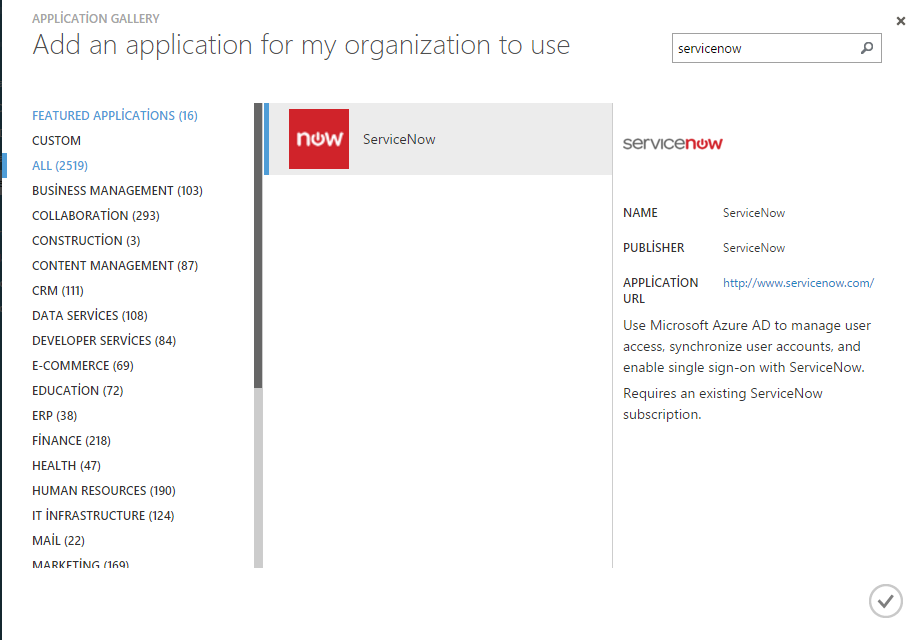The image size is (920, 640).
Task: Select the ServiceNow result row
Action: point(438,139)
